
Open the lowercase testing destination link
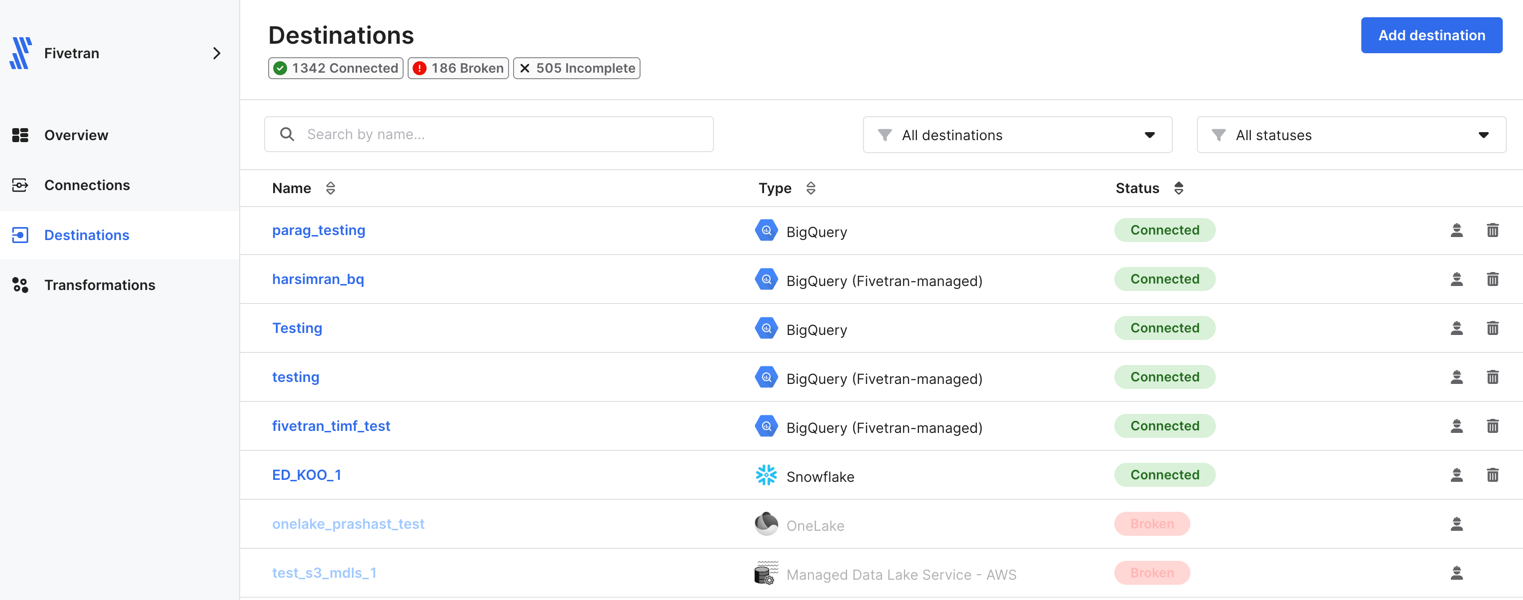[x=296, y=377]
